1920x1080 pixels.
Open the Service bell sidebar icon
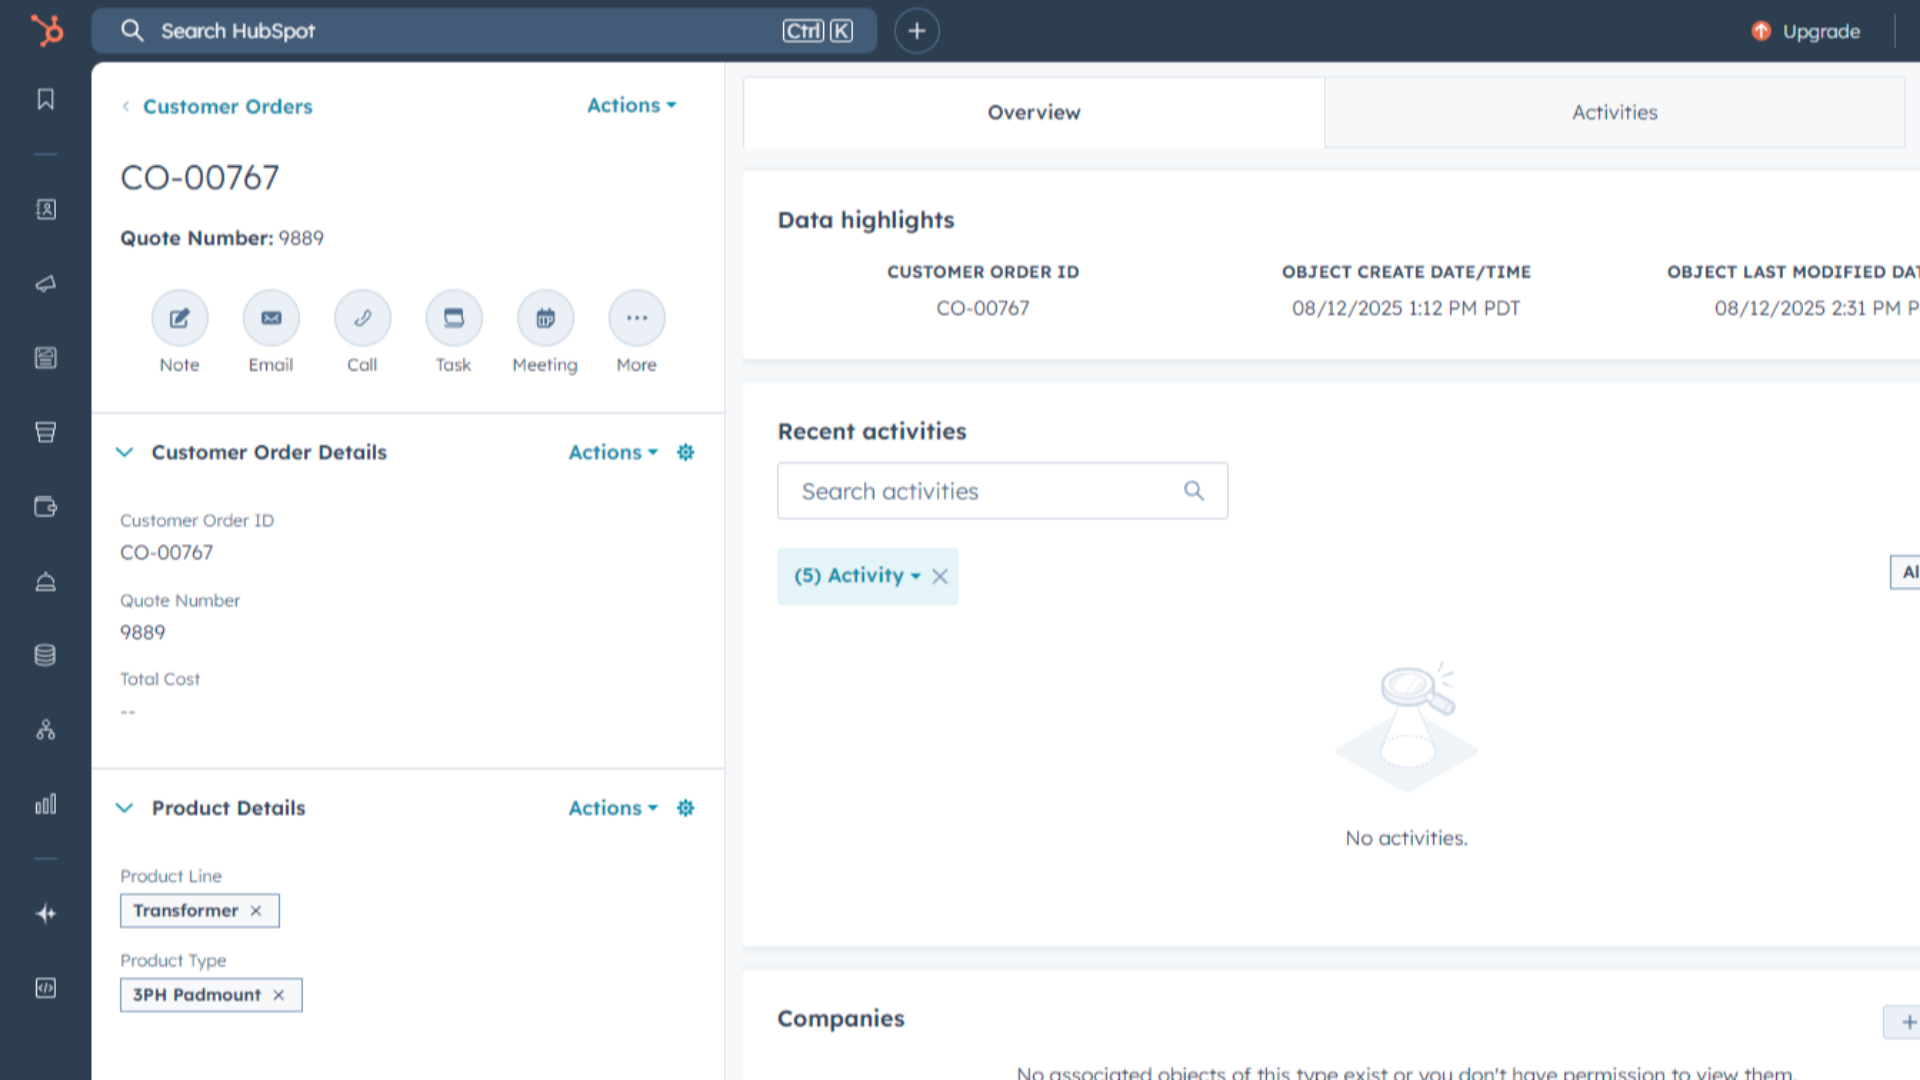coord(46,582)
